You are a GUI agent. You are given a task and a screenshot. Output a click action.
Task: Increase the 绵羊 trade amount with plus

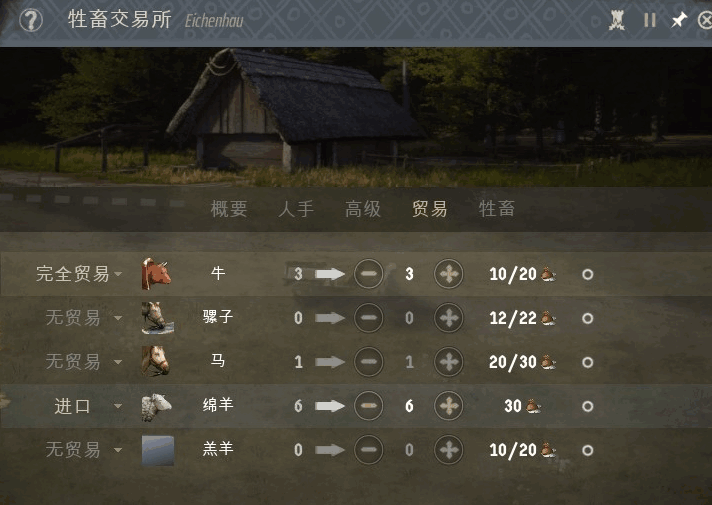(449, 406)
